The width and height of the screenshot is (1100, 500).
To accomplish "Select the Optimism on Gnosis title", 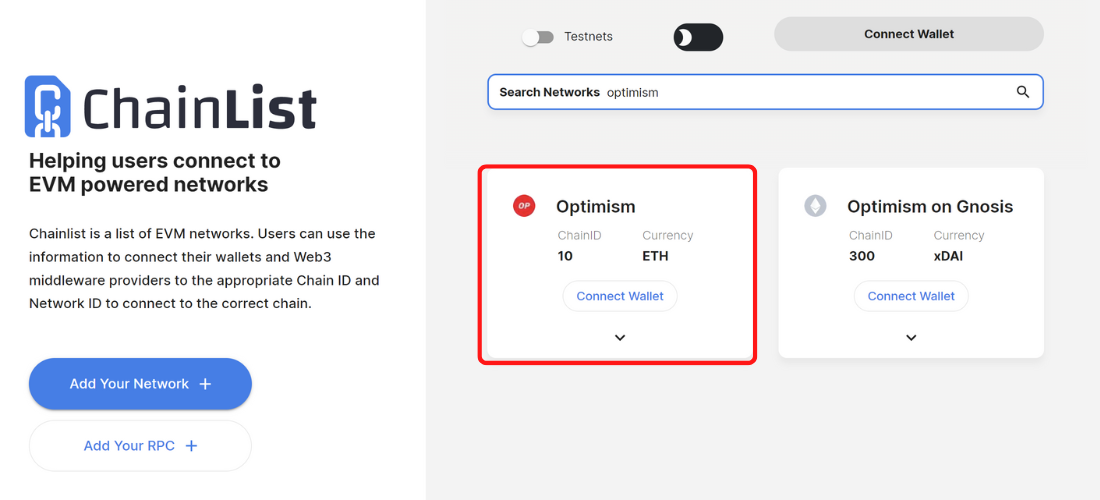I will pyautogui.click(x=930, y=207).
